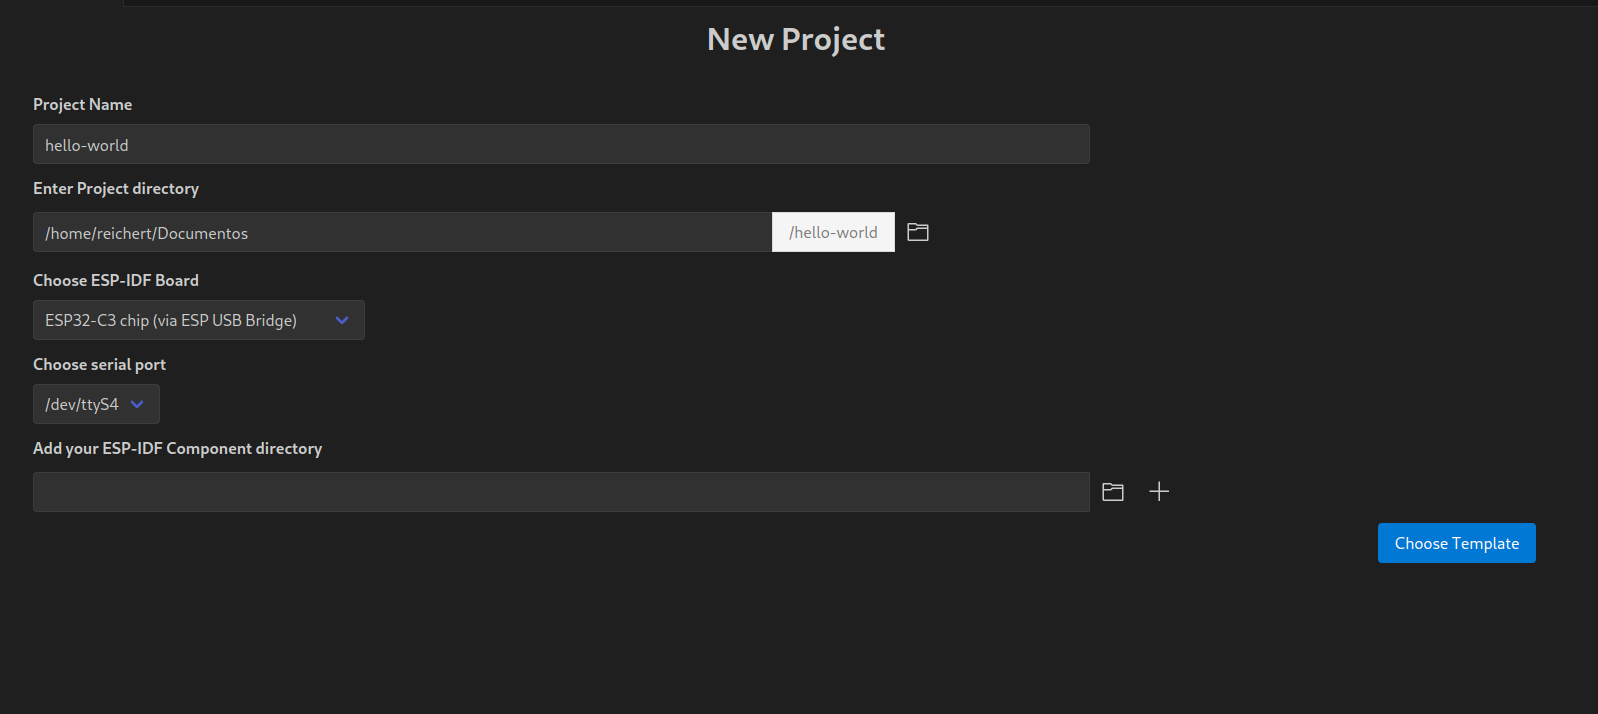This screenshot has height=714, width=1598.
Task: Focus the empty component directory field
Action: click(560, 492)
